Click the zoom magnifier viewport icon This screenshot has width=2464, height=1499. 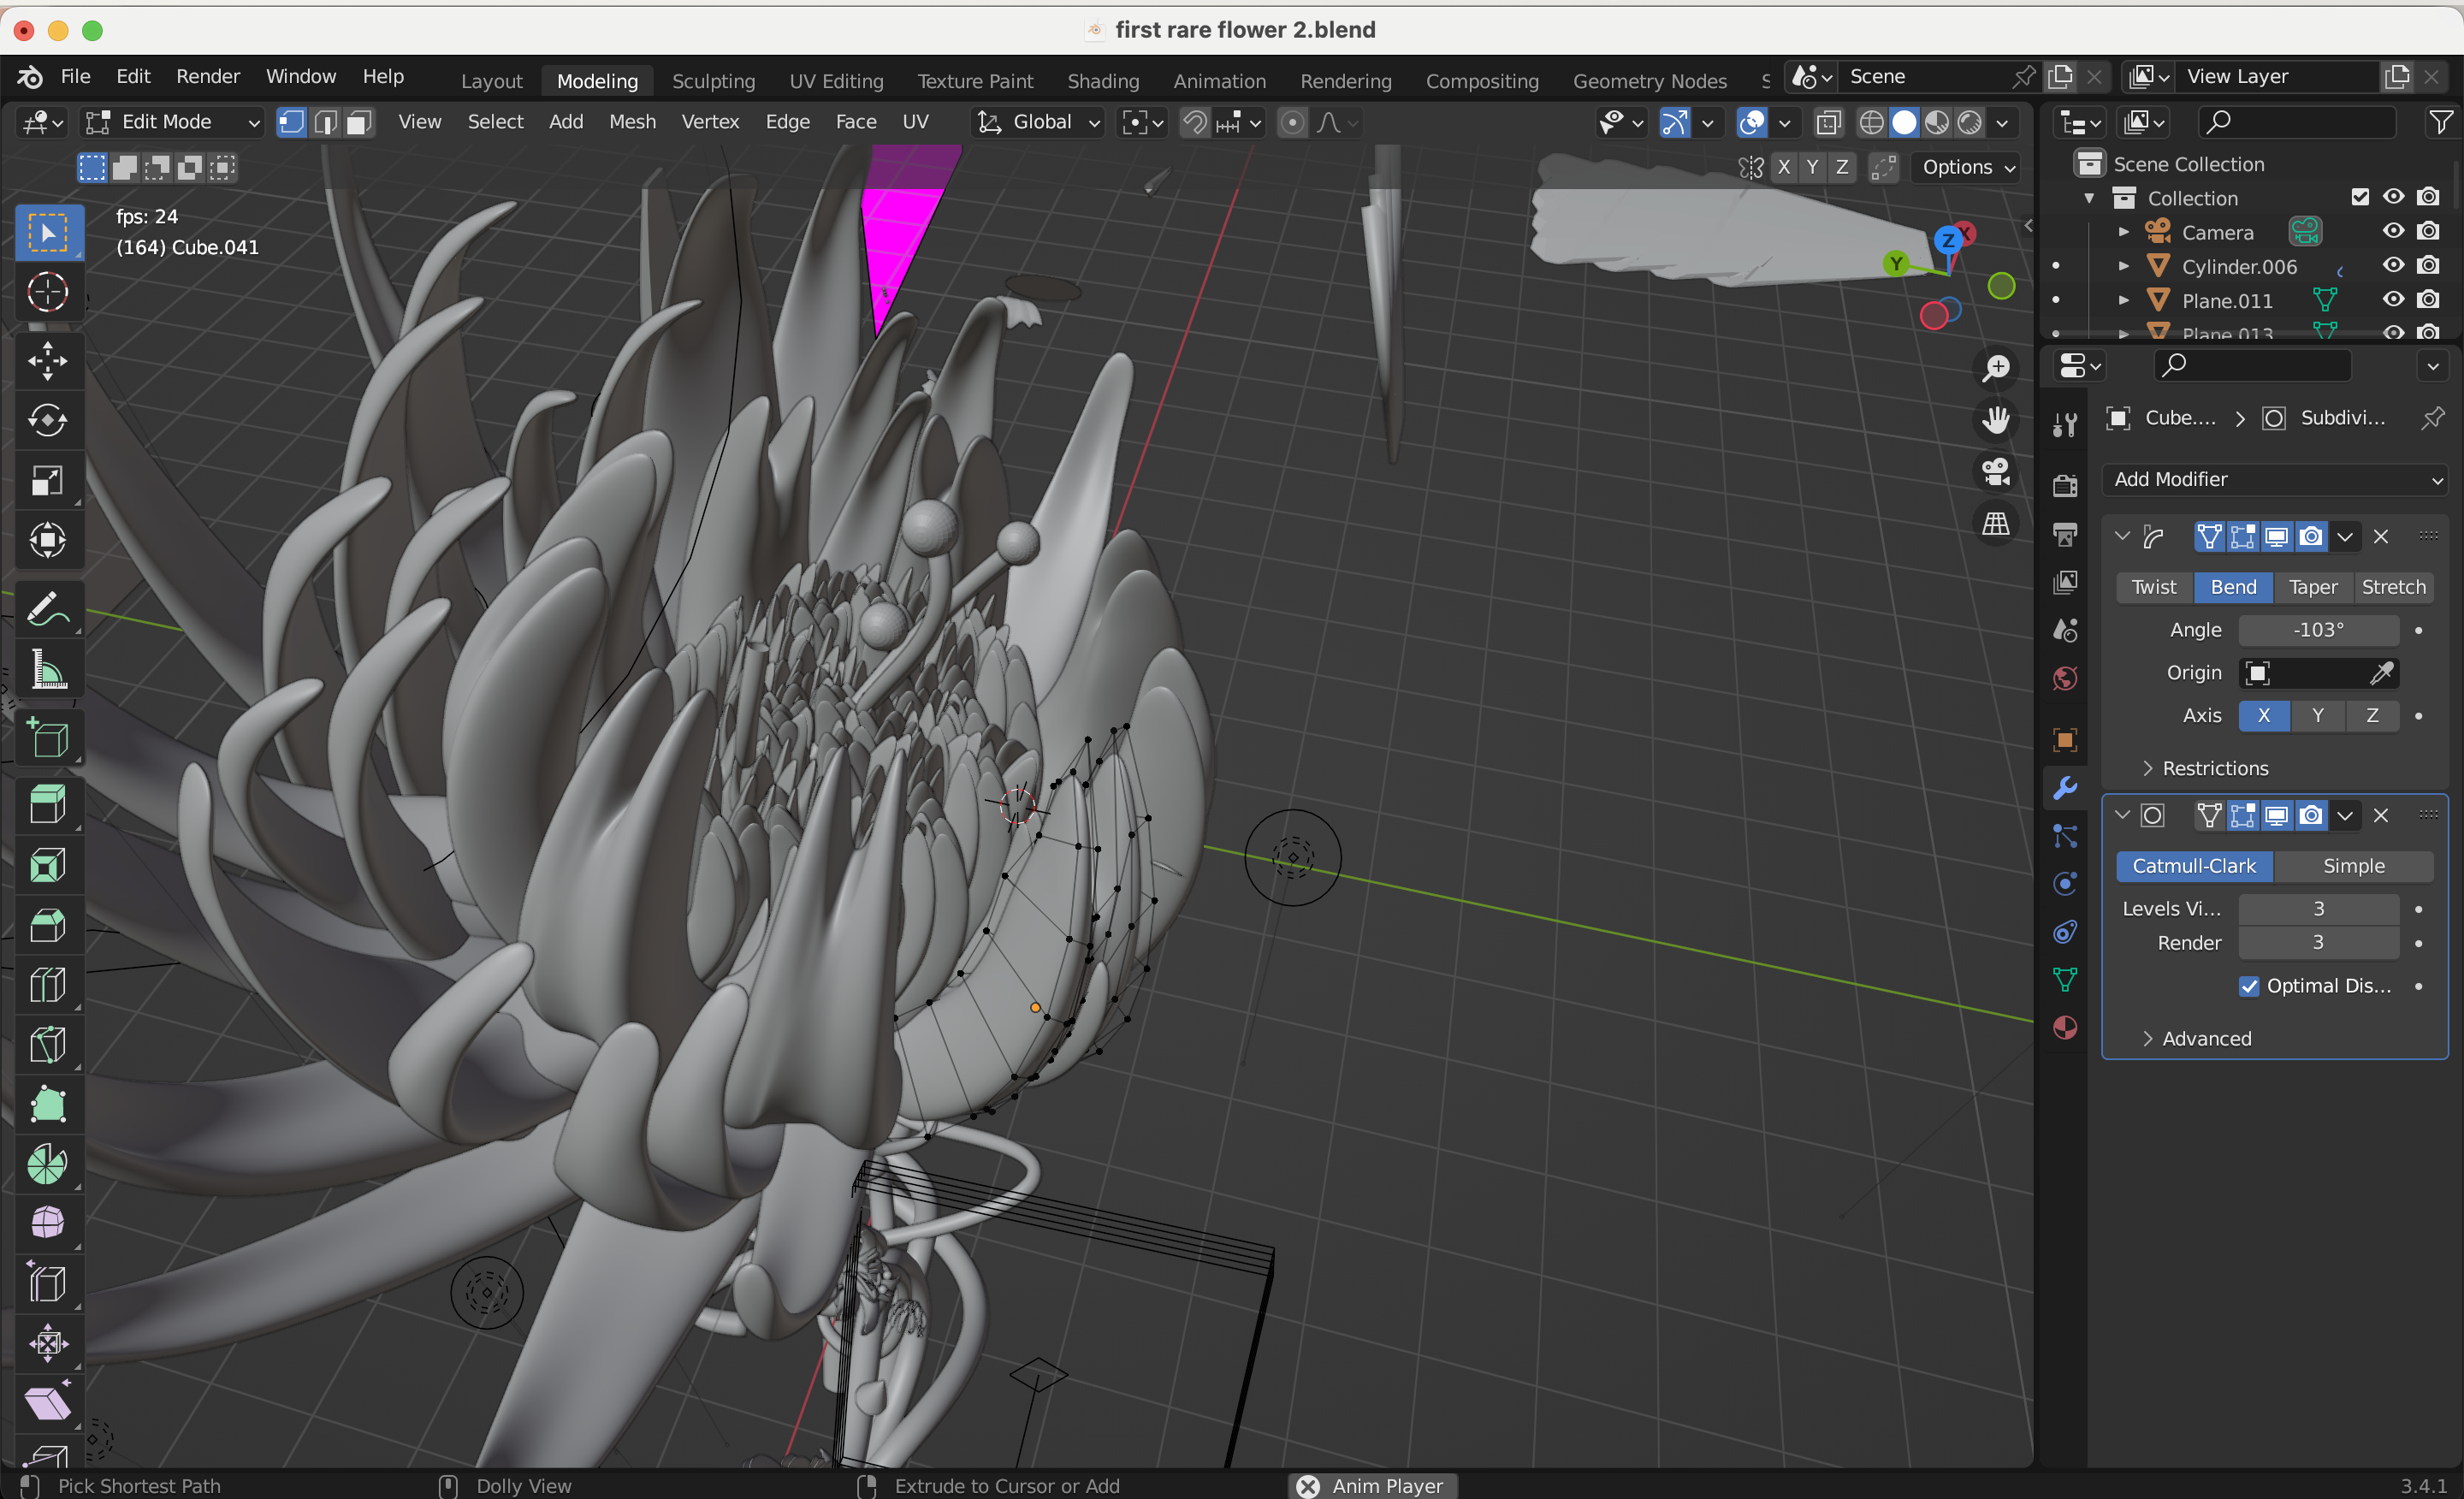[x=1996, y=368]
